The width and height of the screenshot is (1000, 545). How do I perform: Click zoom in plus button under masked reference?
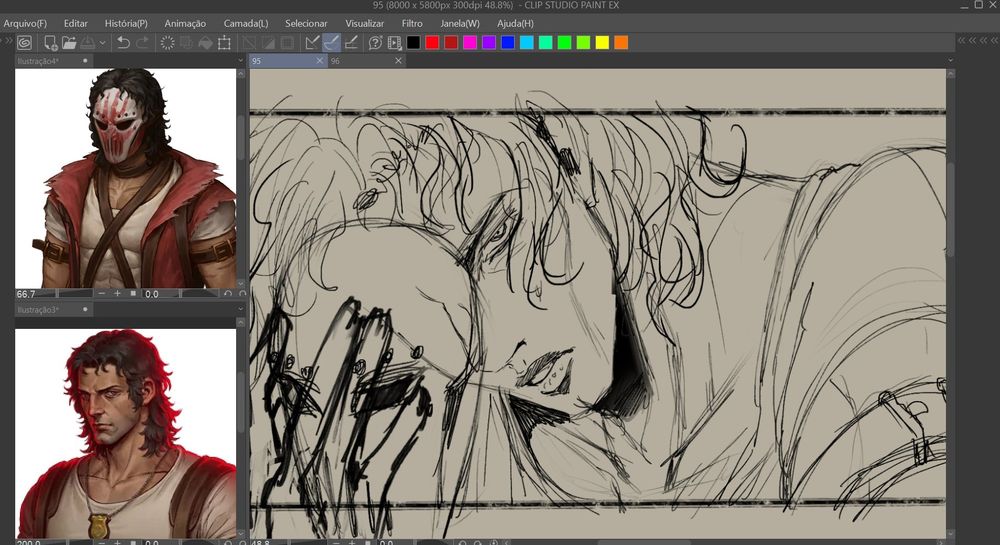pos(117,294)
